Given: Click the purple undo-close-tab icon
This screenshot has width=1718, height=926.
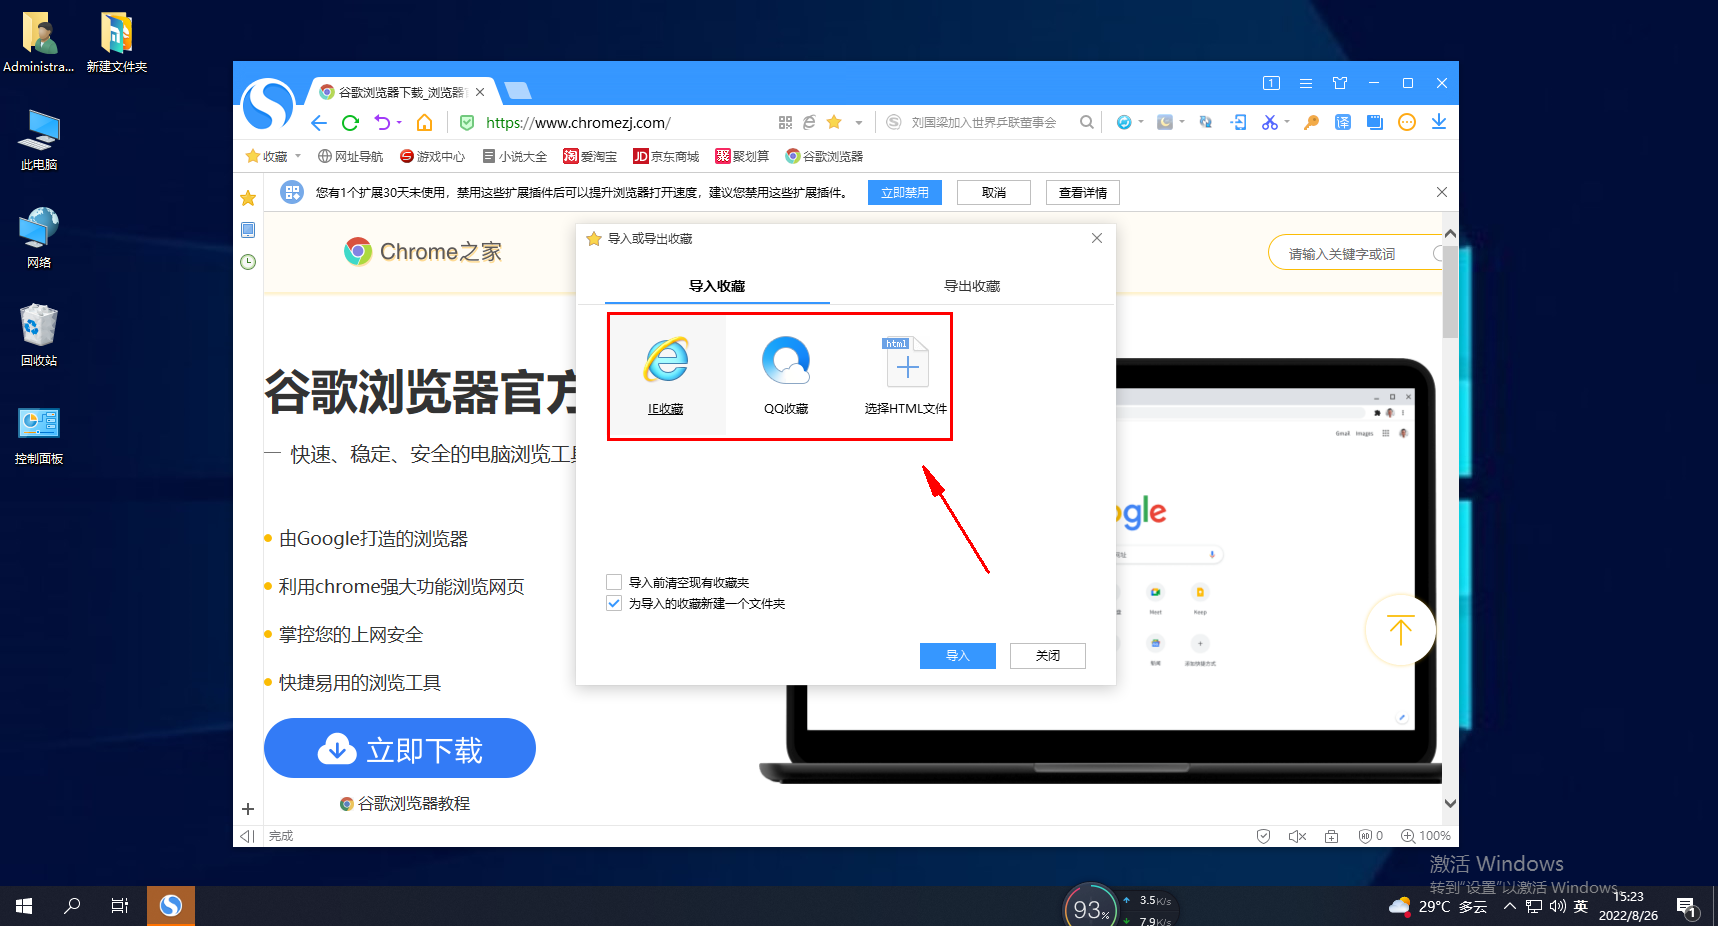Looking at the screenshot, I should point(382,122).
